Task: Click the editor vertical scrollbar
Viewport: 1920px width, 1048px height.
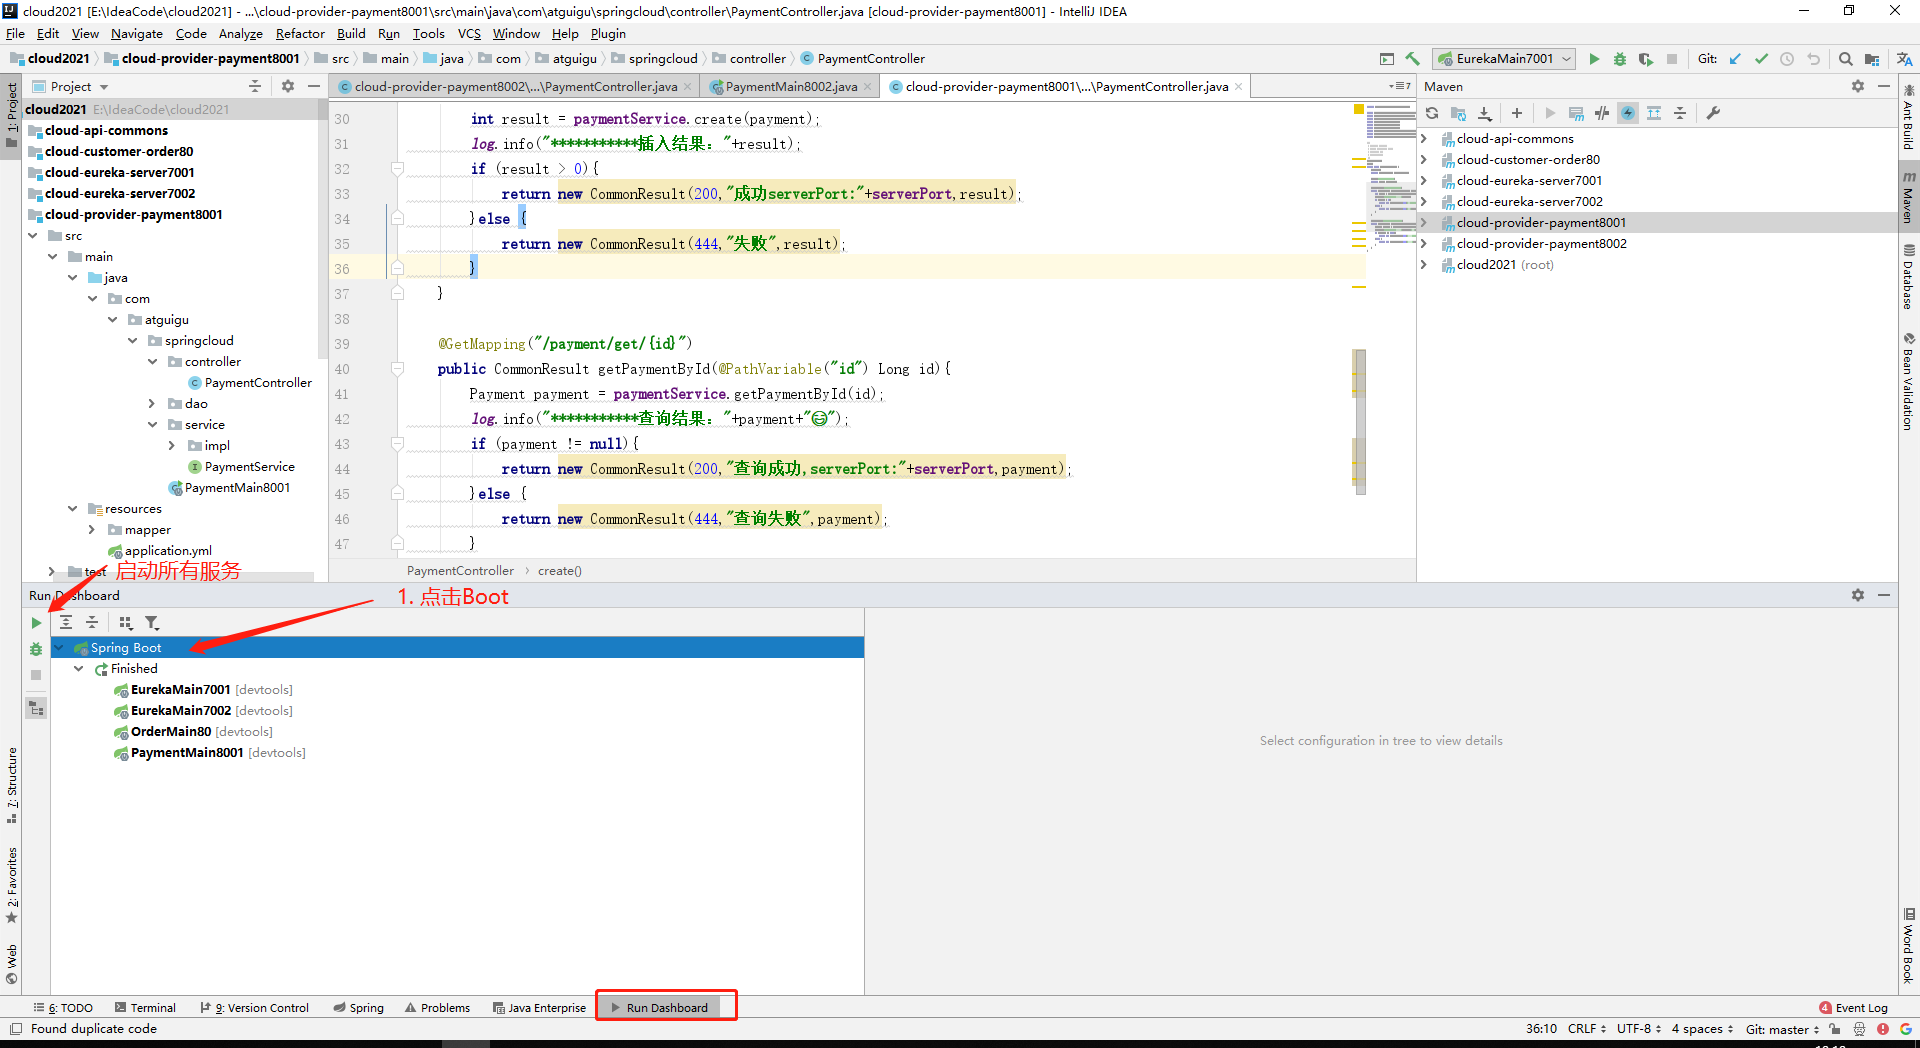Action: pos(1359,421)
